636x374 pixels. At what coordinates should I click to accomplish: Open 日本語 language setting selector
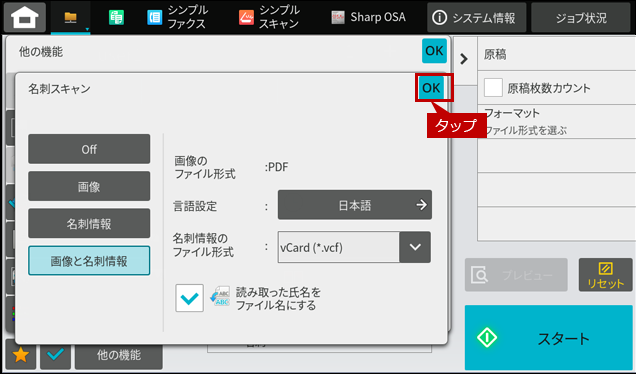click(x=355, y=205)
